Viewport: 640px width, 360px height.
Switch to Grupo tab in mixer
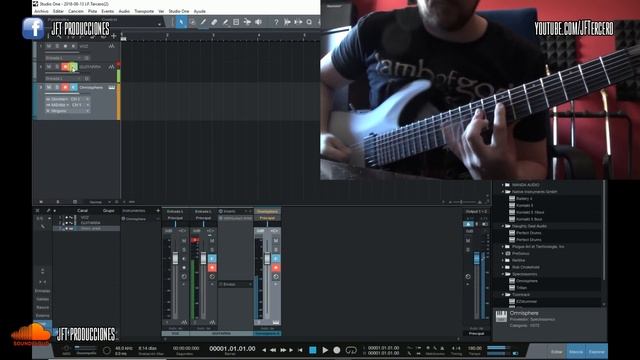[108, 211]
